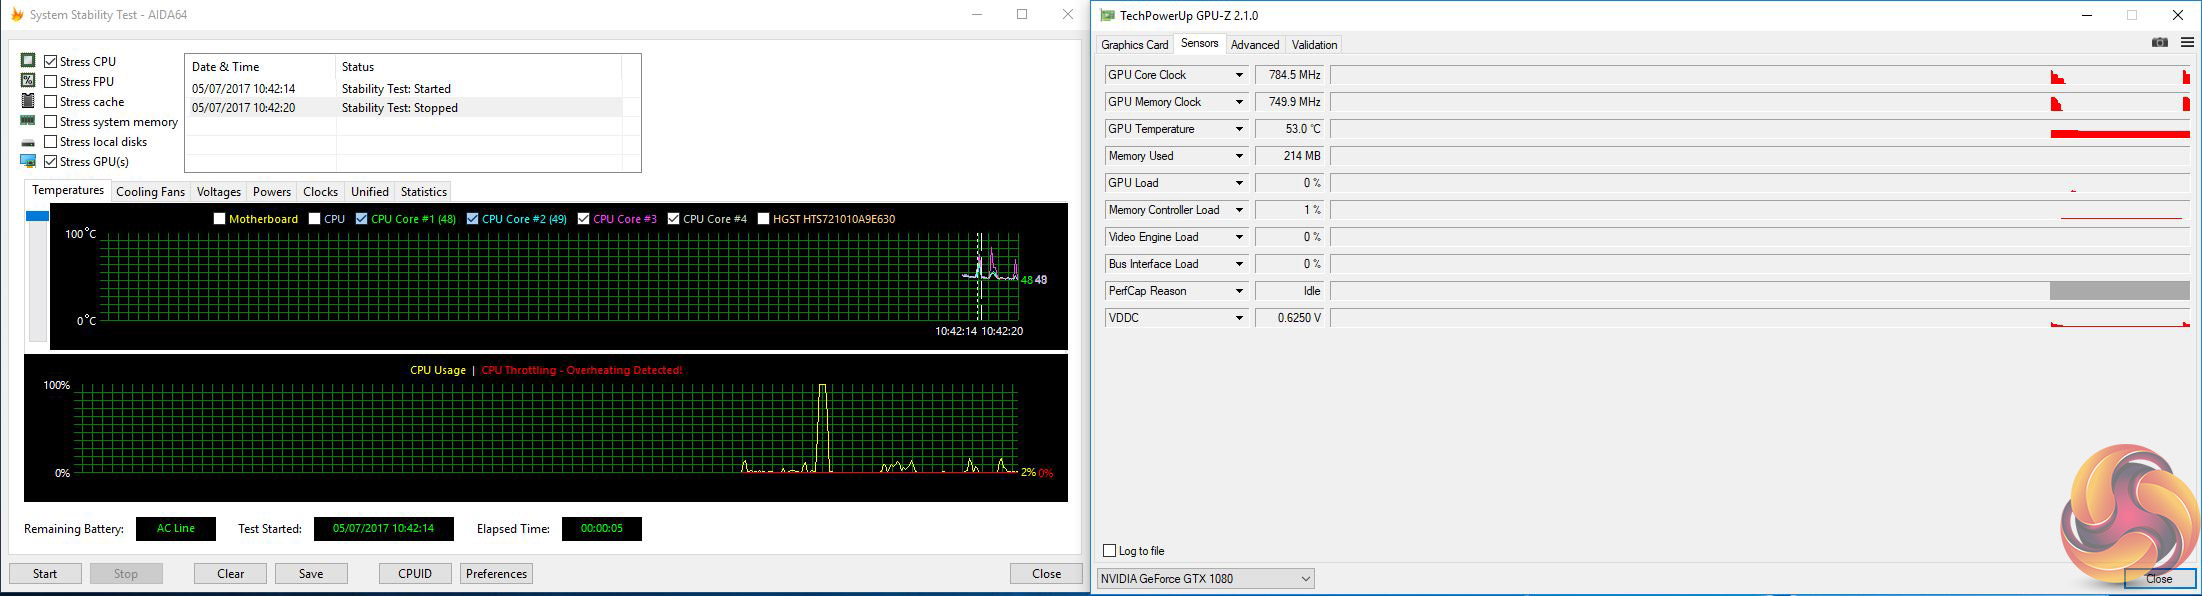Enable the Log to file checkbox
This screenshot has width=2202, height=596.
click(1109, 551)
